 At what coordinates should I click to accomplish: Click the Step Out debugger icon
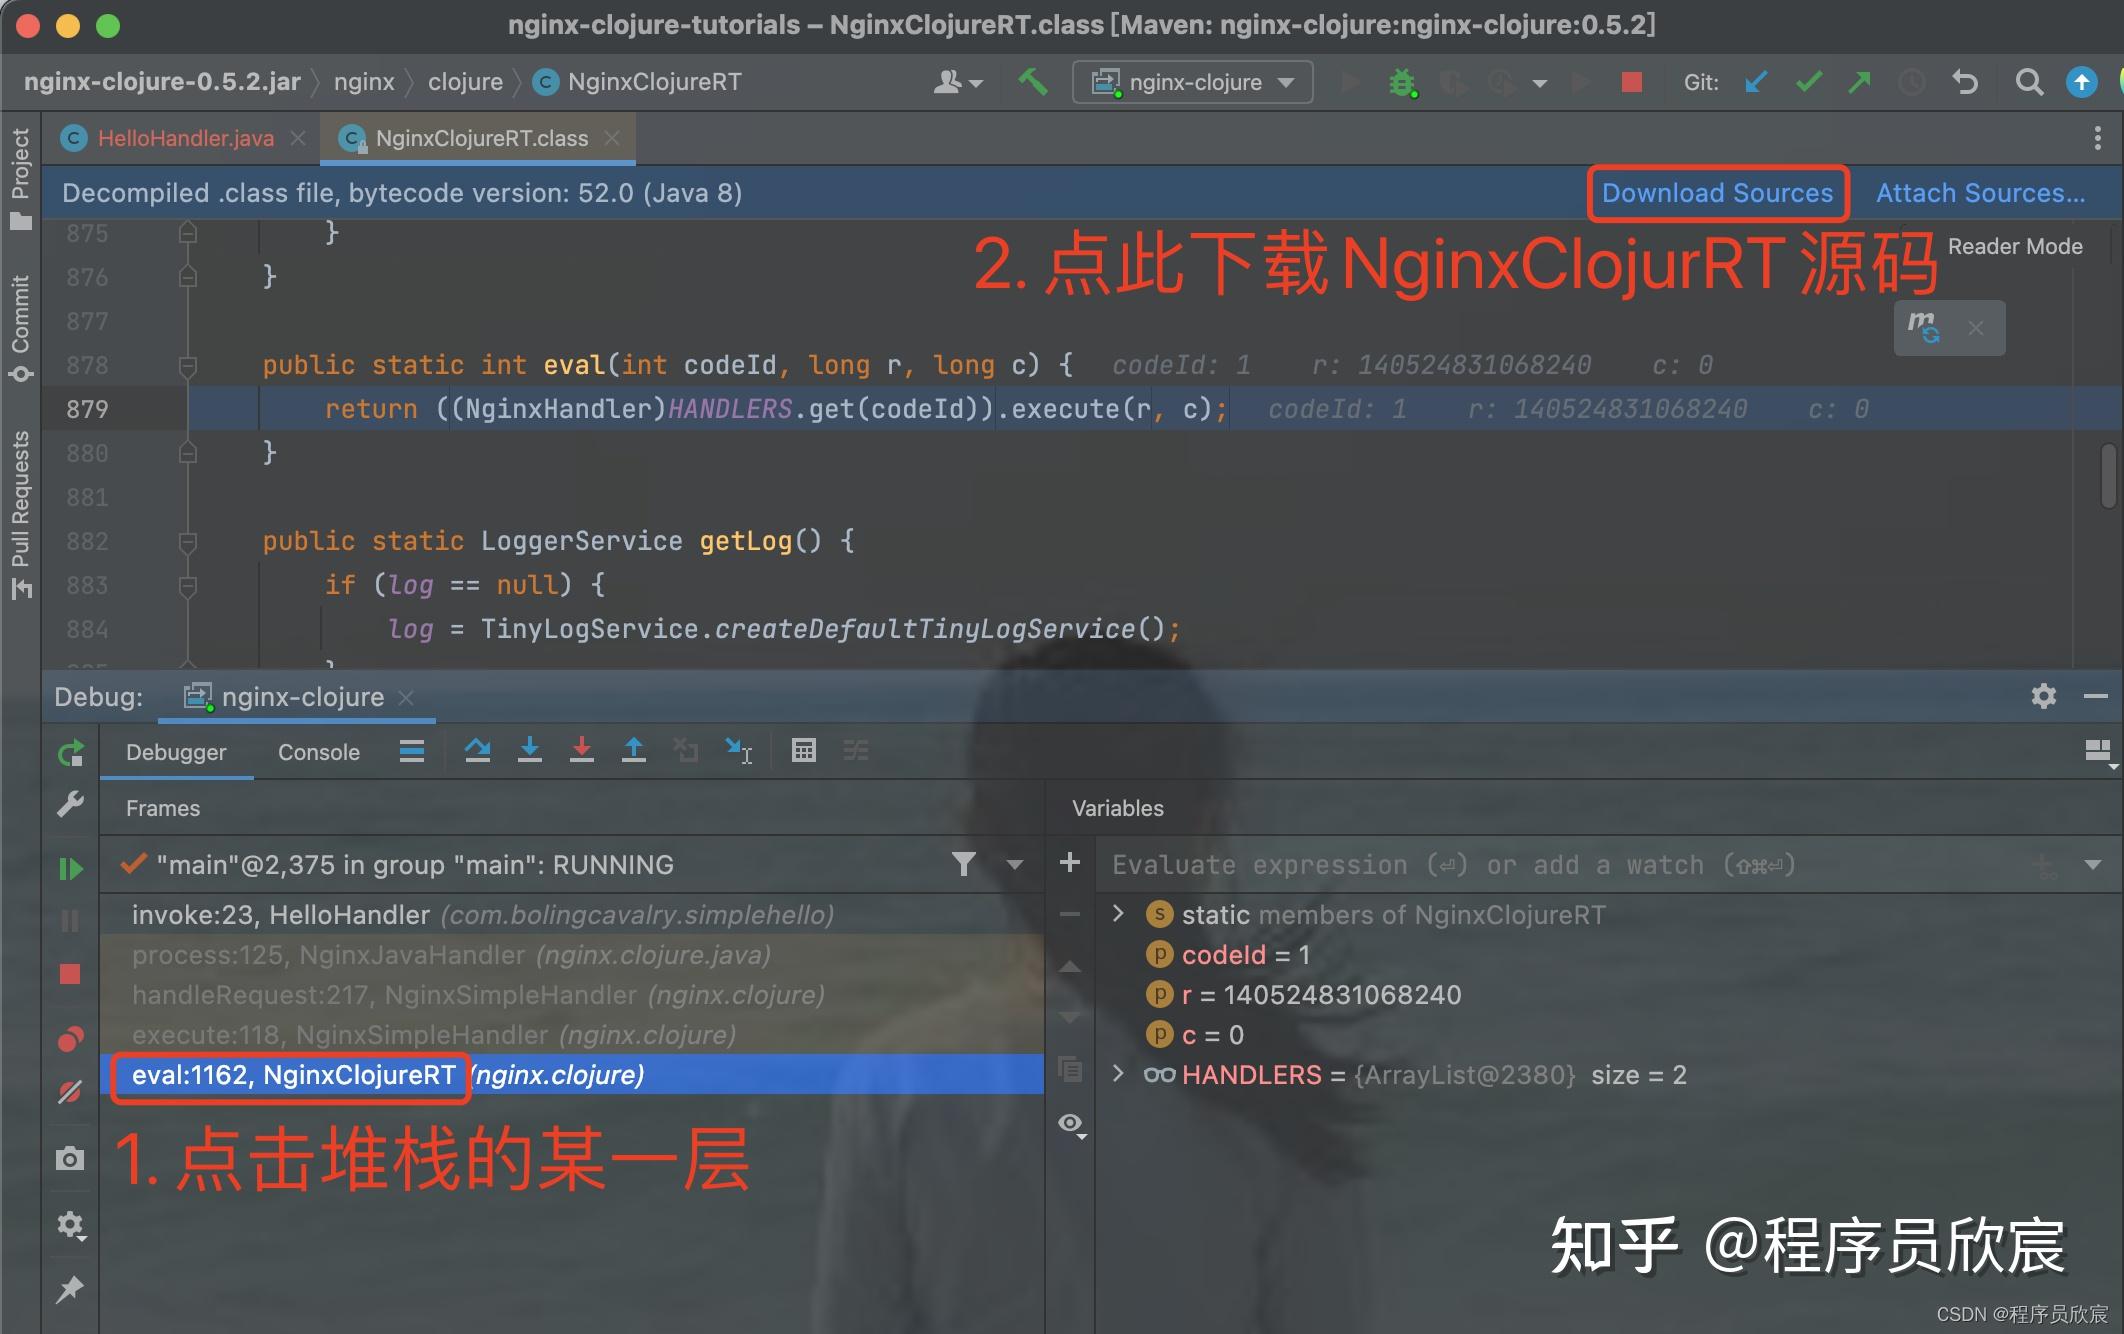click(634, 751)
